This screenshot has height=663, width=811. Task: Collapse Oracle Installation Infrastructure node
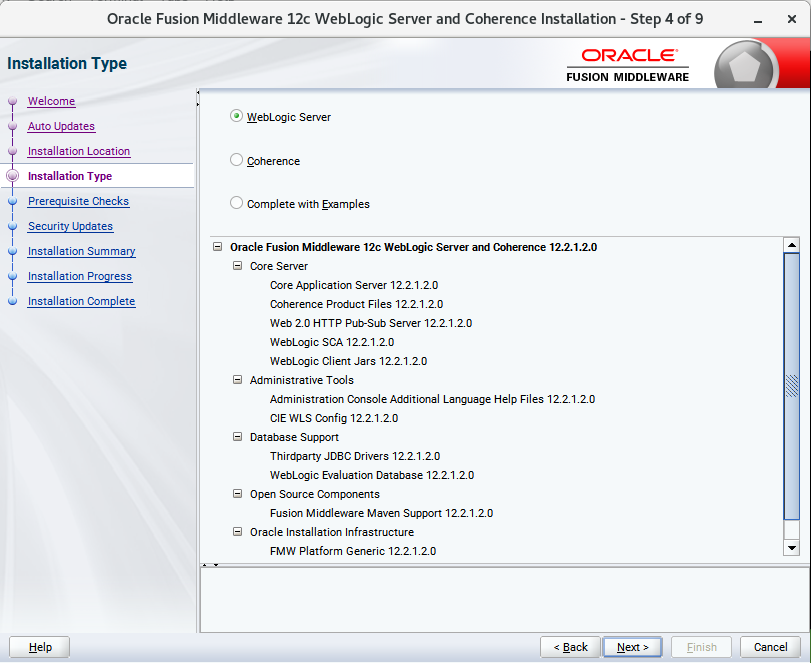(238, 532)
